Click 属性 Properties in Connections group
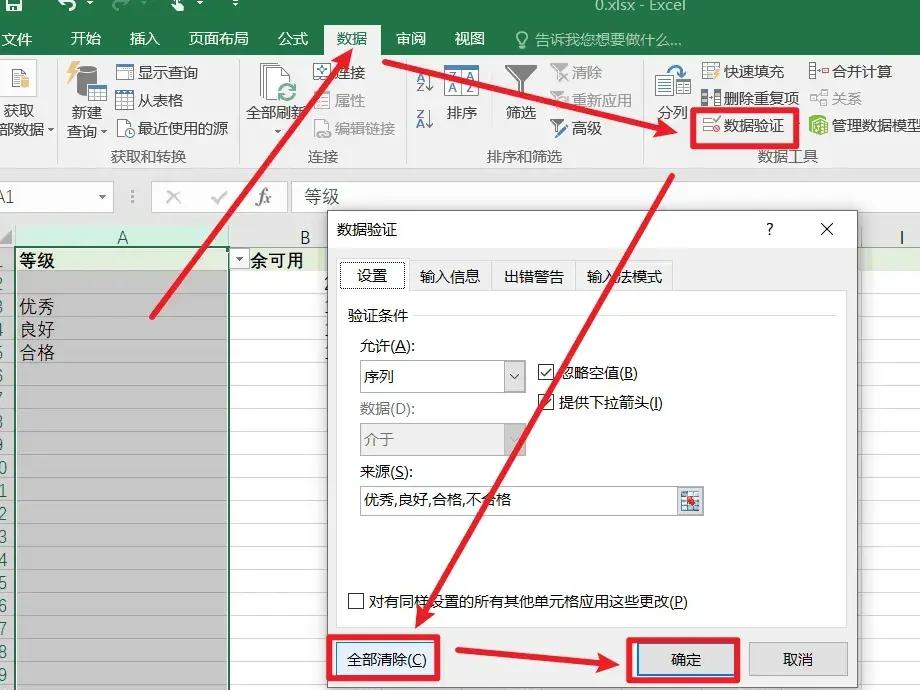 [x=340, y=100]
